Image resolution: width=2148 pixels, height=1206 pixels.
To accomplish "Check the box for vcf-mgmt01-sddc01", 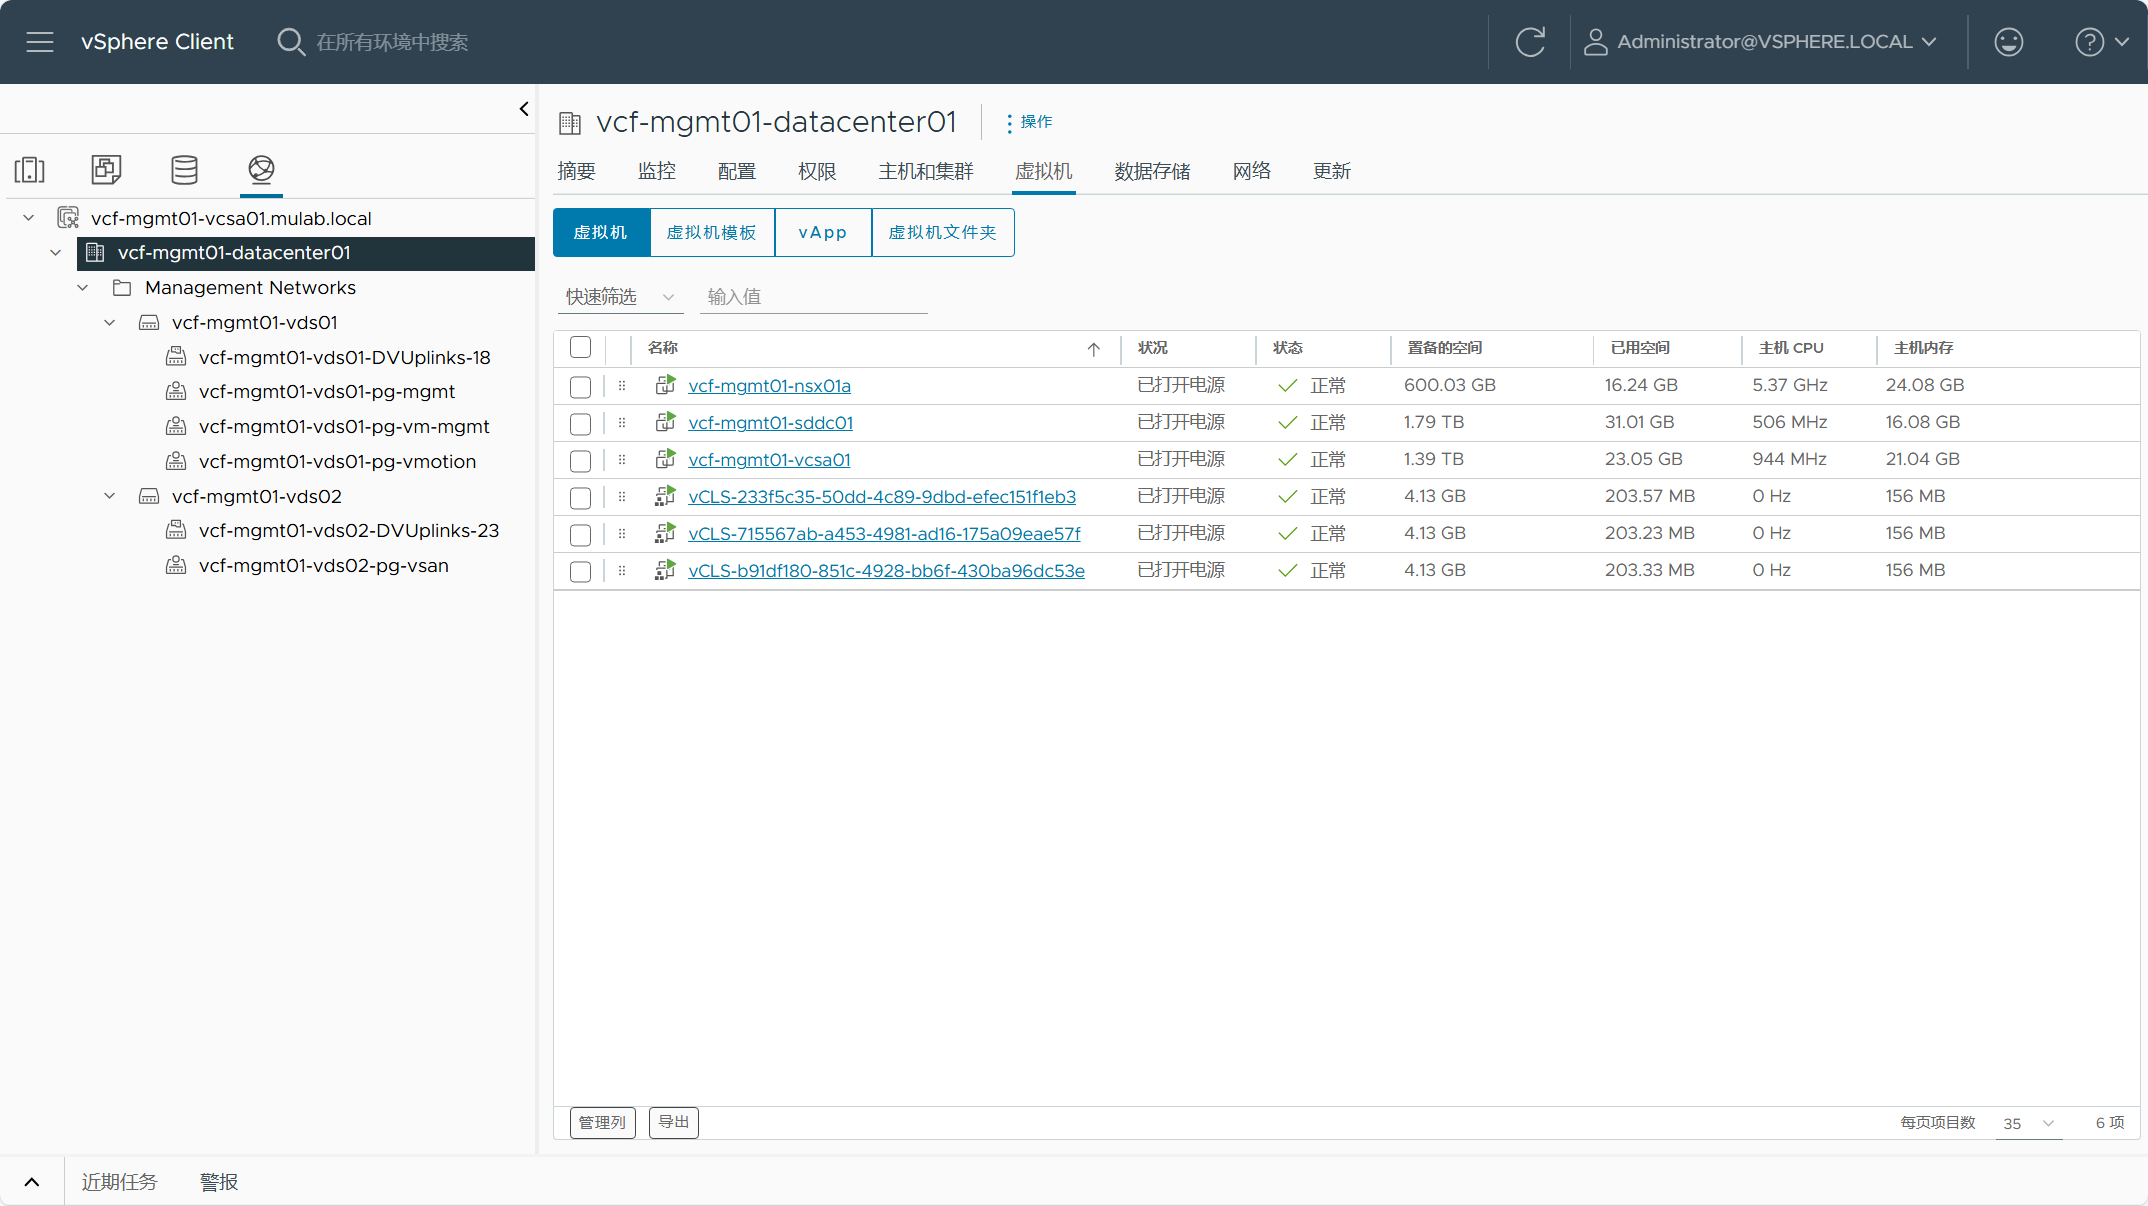I will point(580,424).
